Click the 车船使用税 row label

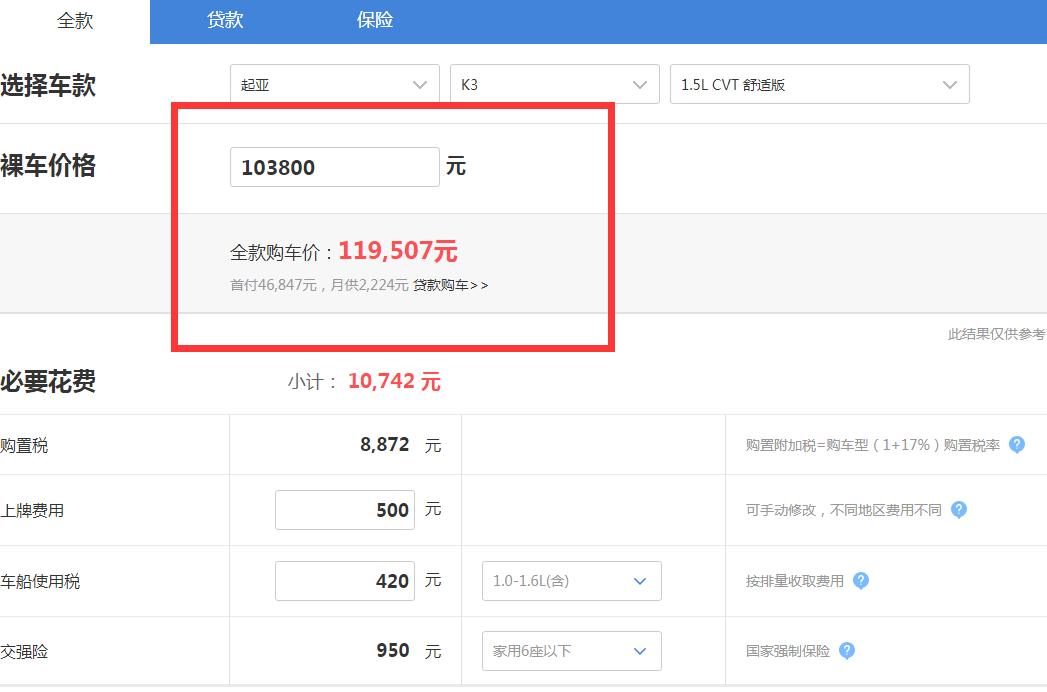(40, 582)
